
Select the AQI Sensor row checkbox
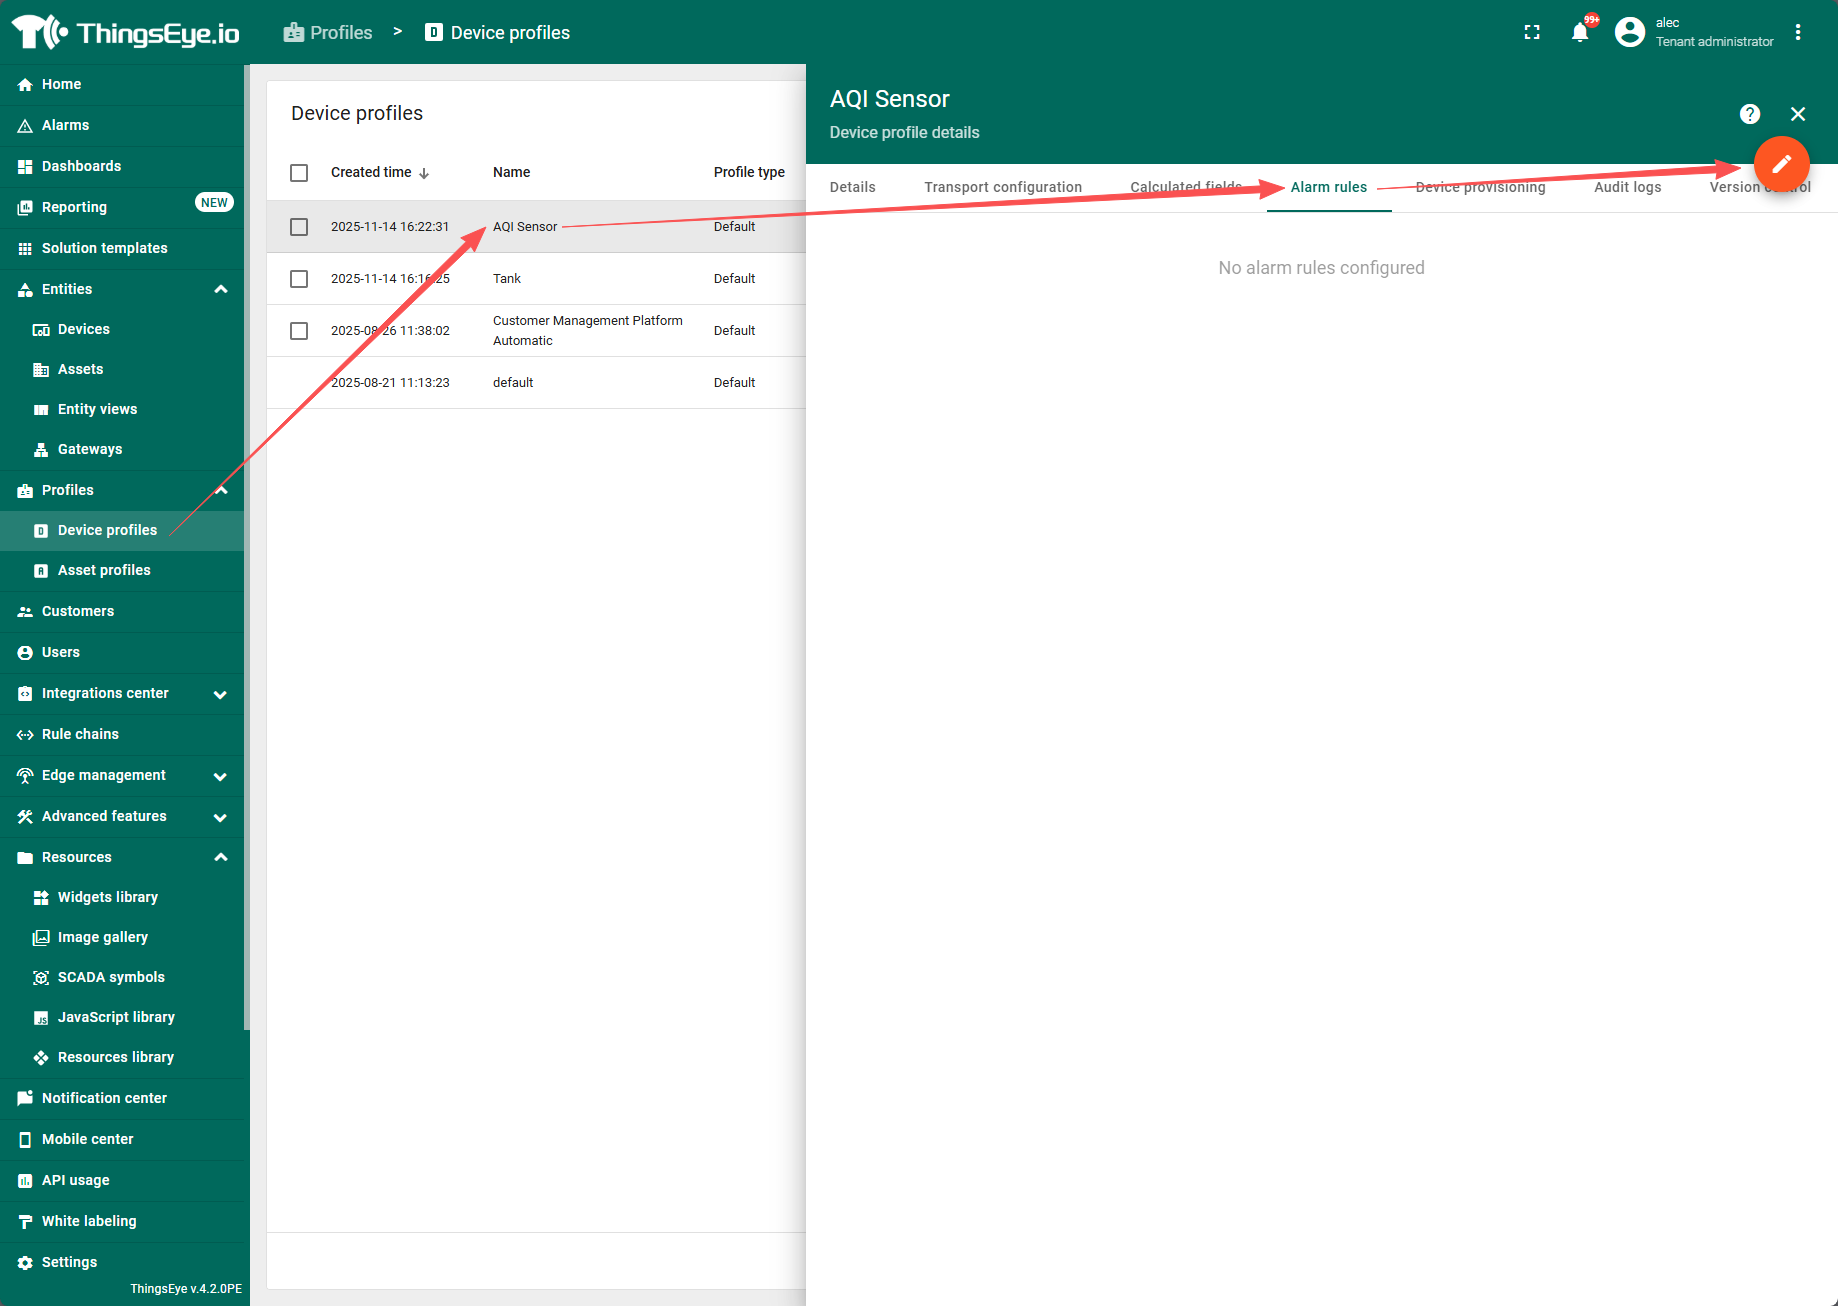point(299,227)
